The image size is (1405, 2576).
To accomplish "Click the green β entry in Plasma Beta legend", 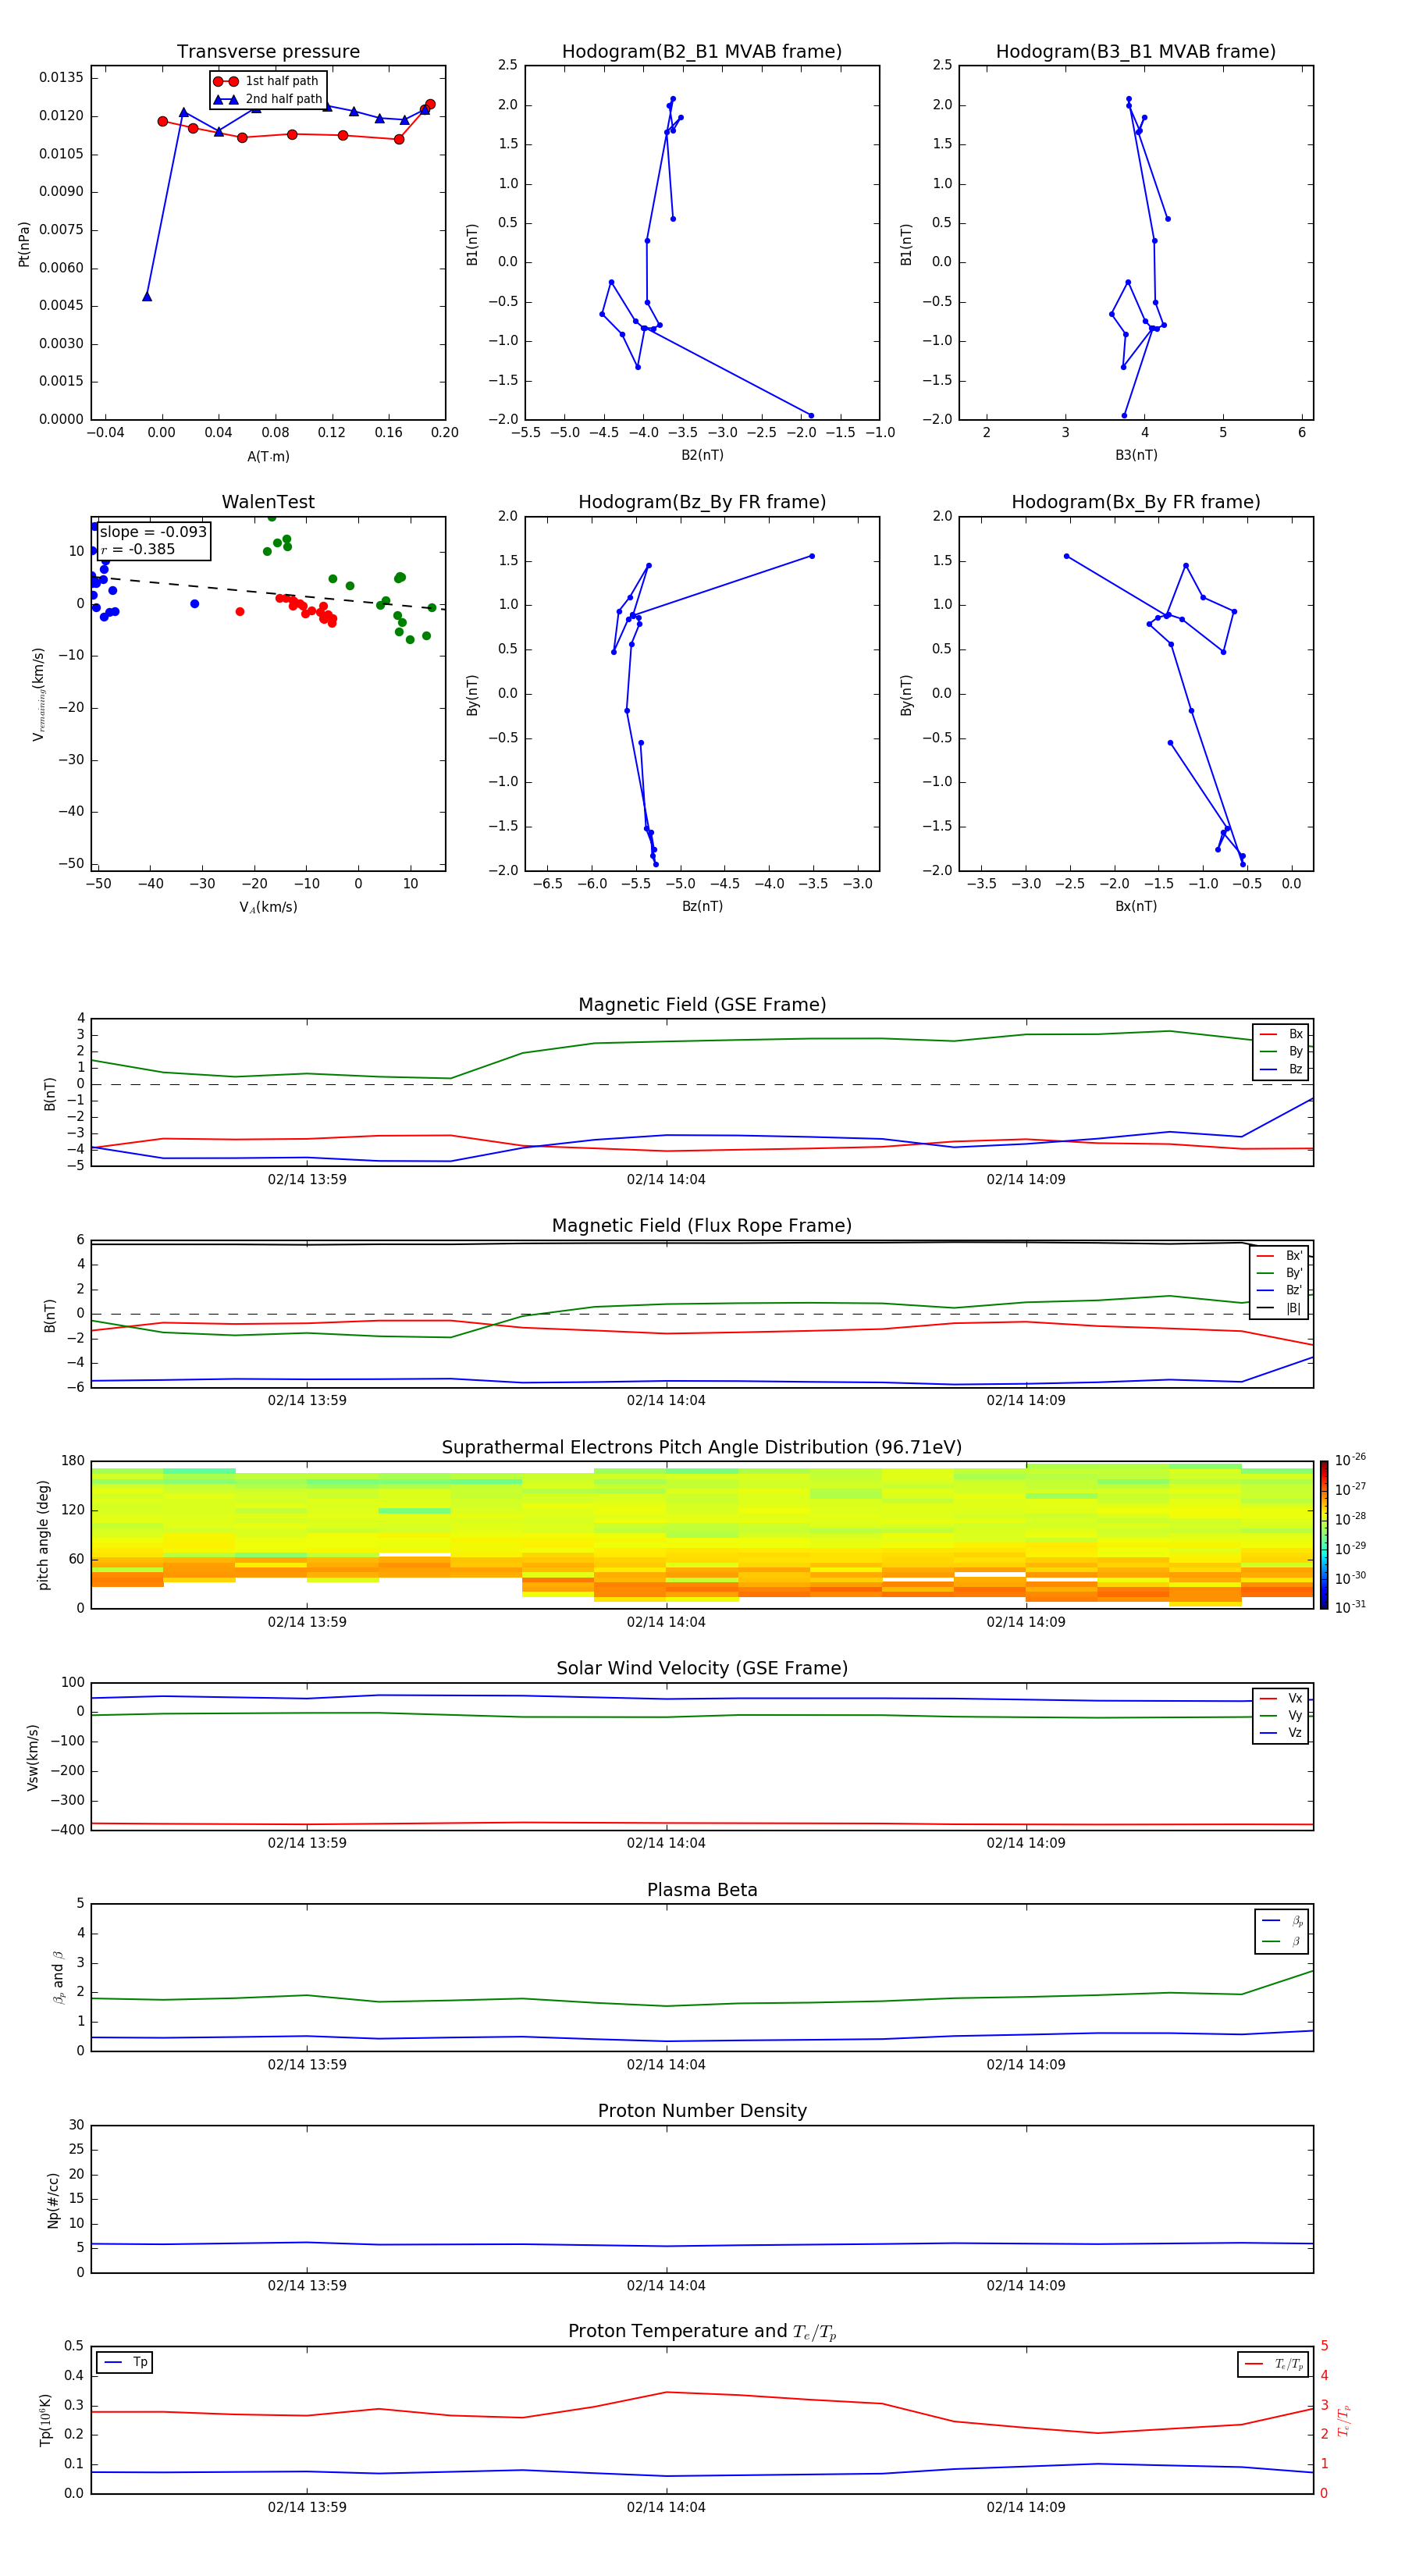I will click(1282, 1941).
